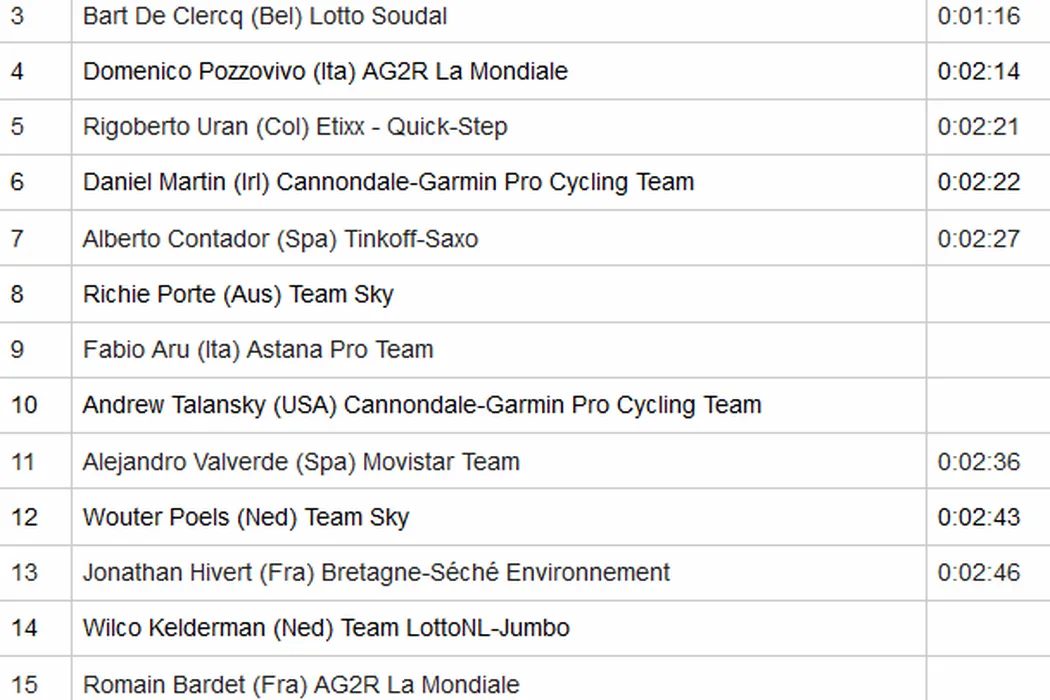Screen dimensions: 1050x700
Task: Click rank number 10 cell
Action: [x=24, y=405]
